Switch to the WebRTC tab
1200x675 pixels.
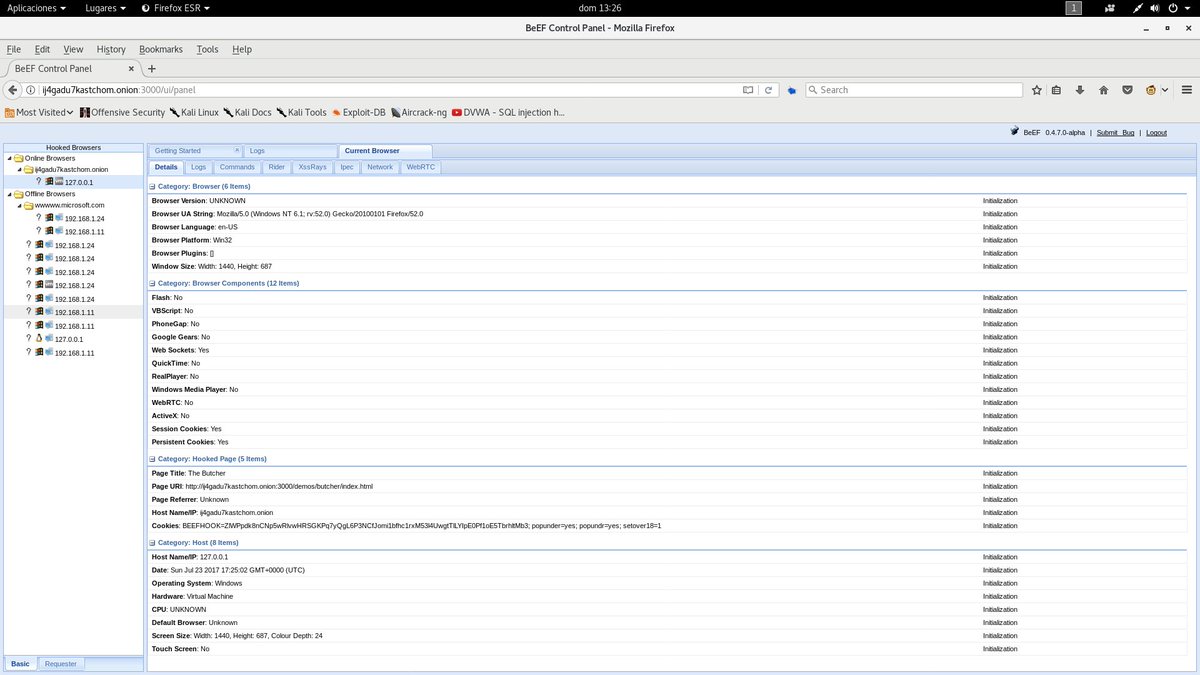[x=420, y=167]
